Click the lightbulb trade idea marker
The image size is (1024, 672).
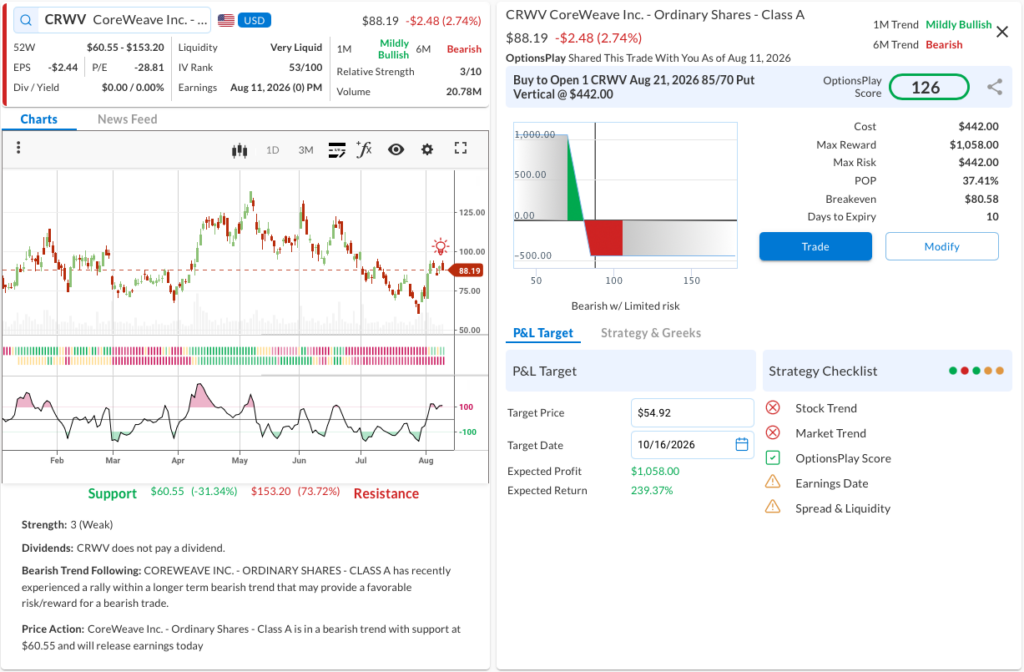pos(441,246)
